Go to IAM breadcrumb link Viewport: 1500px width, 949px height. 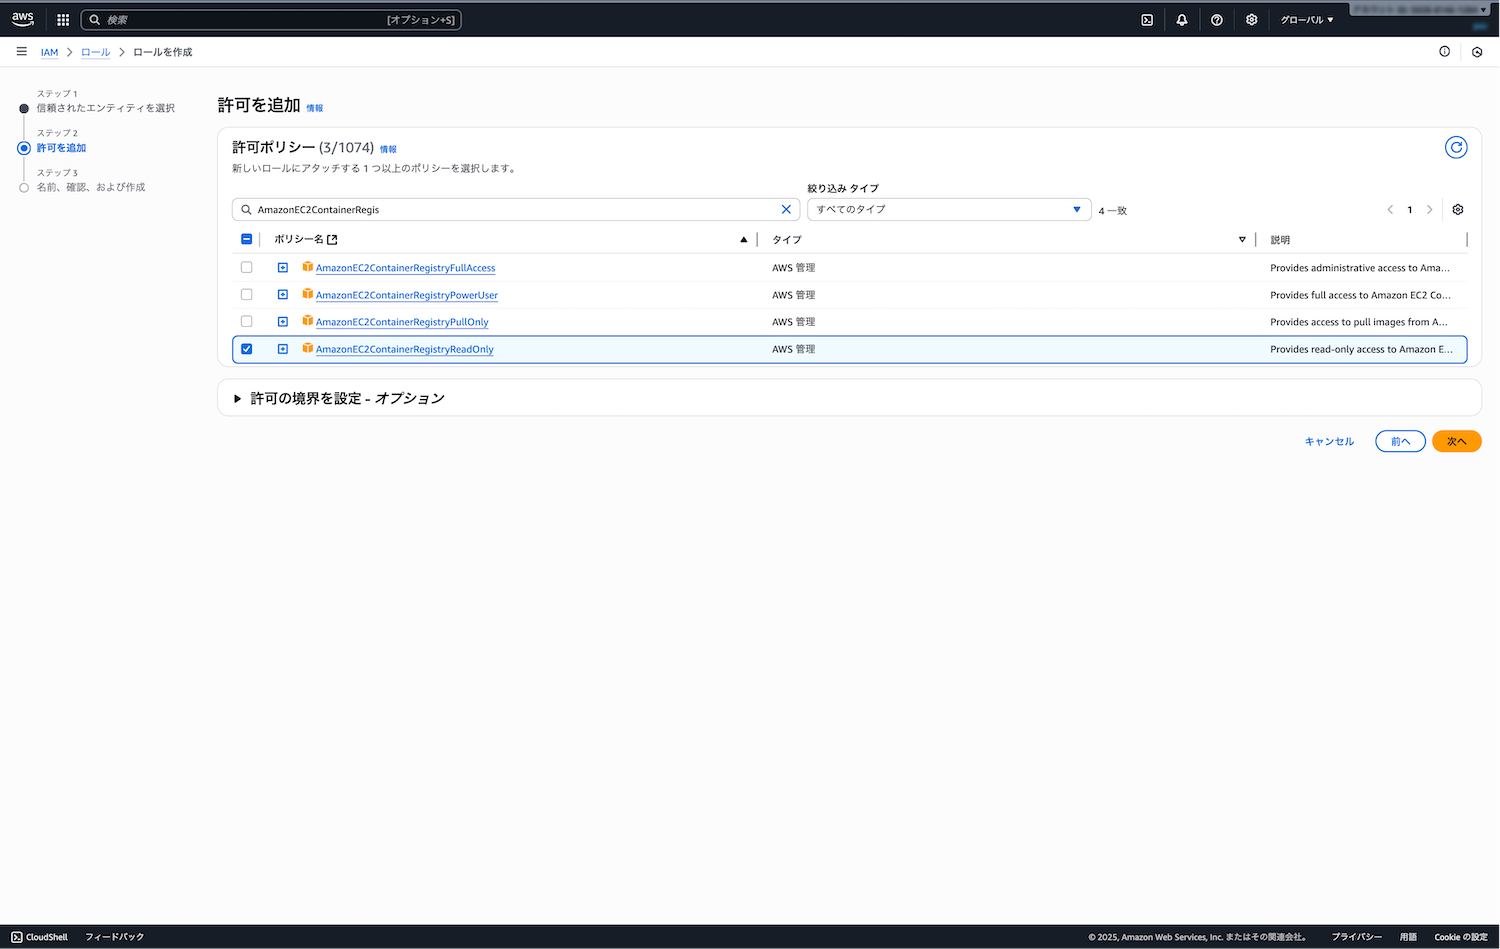pyautogui.click(x=49, y=52)
